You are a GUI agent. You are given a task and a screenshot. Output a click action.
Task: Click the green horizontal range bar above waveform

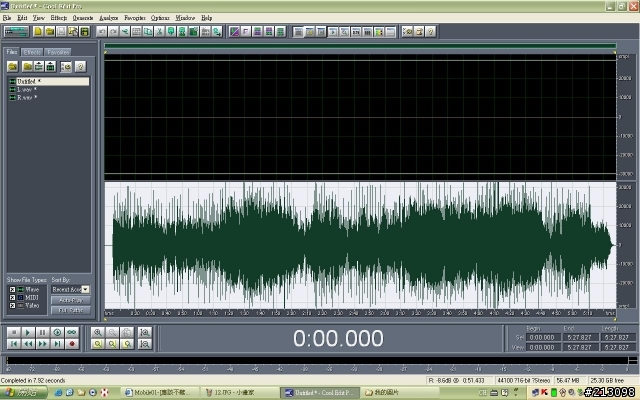point(360,46)
